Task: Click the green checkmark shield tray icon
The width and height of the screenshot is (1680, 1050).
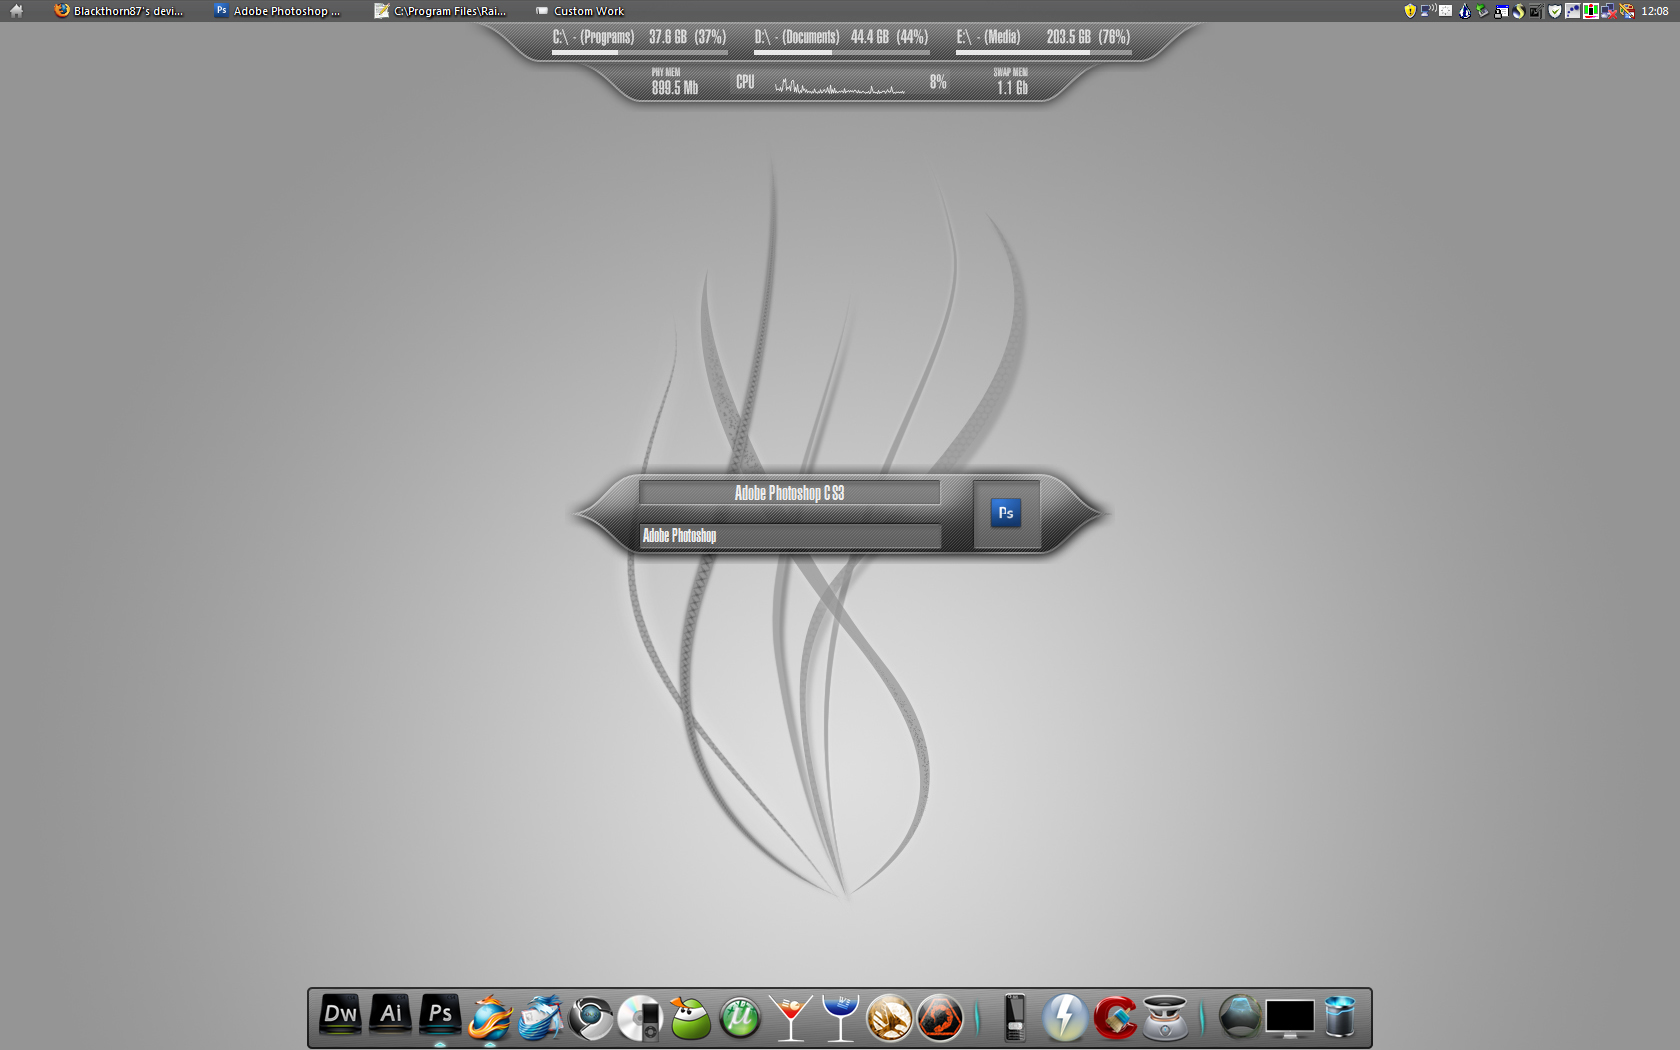Action: (1555, 11)
